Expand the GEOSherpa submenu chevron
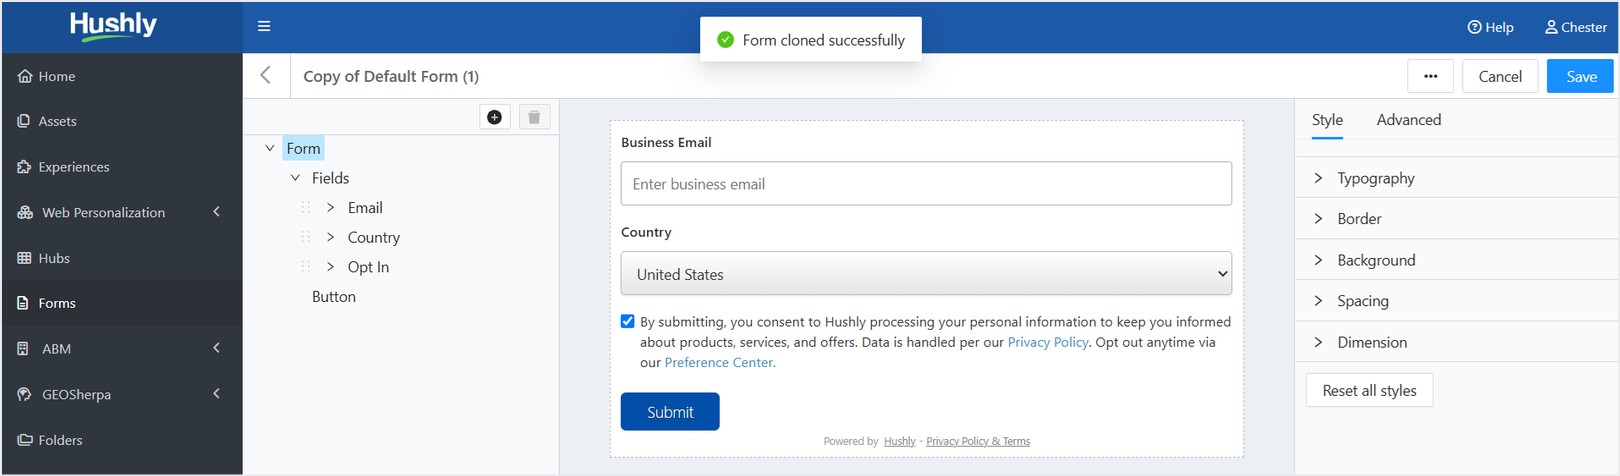 pos(216,394)
